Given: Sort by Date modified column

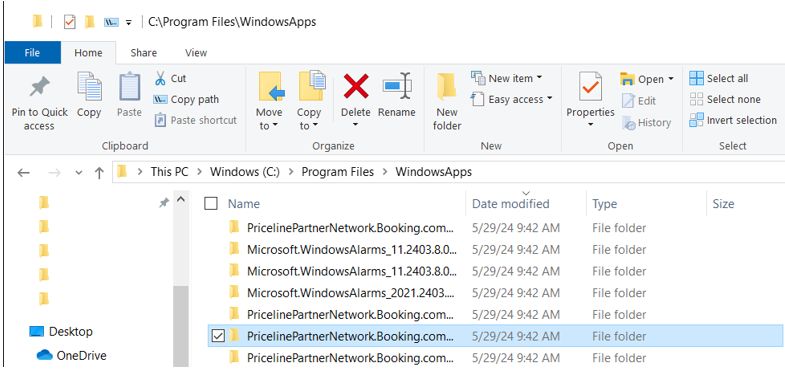Looking at the screenshot, I should pyautogui.click(x=511, y=204).
